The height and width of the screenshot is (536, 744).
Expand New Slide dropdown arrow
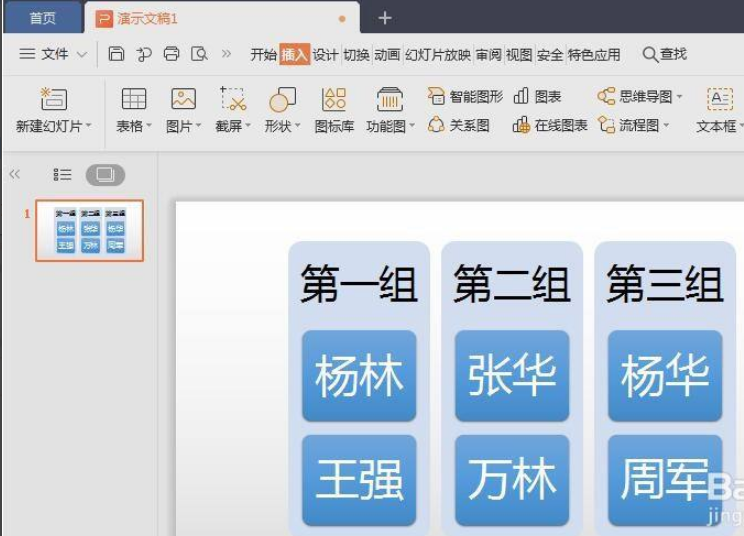(x=88, y=126)
